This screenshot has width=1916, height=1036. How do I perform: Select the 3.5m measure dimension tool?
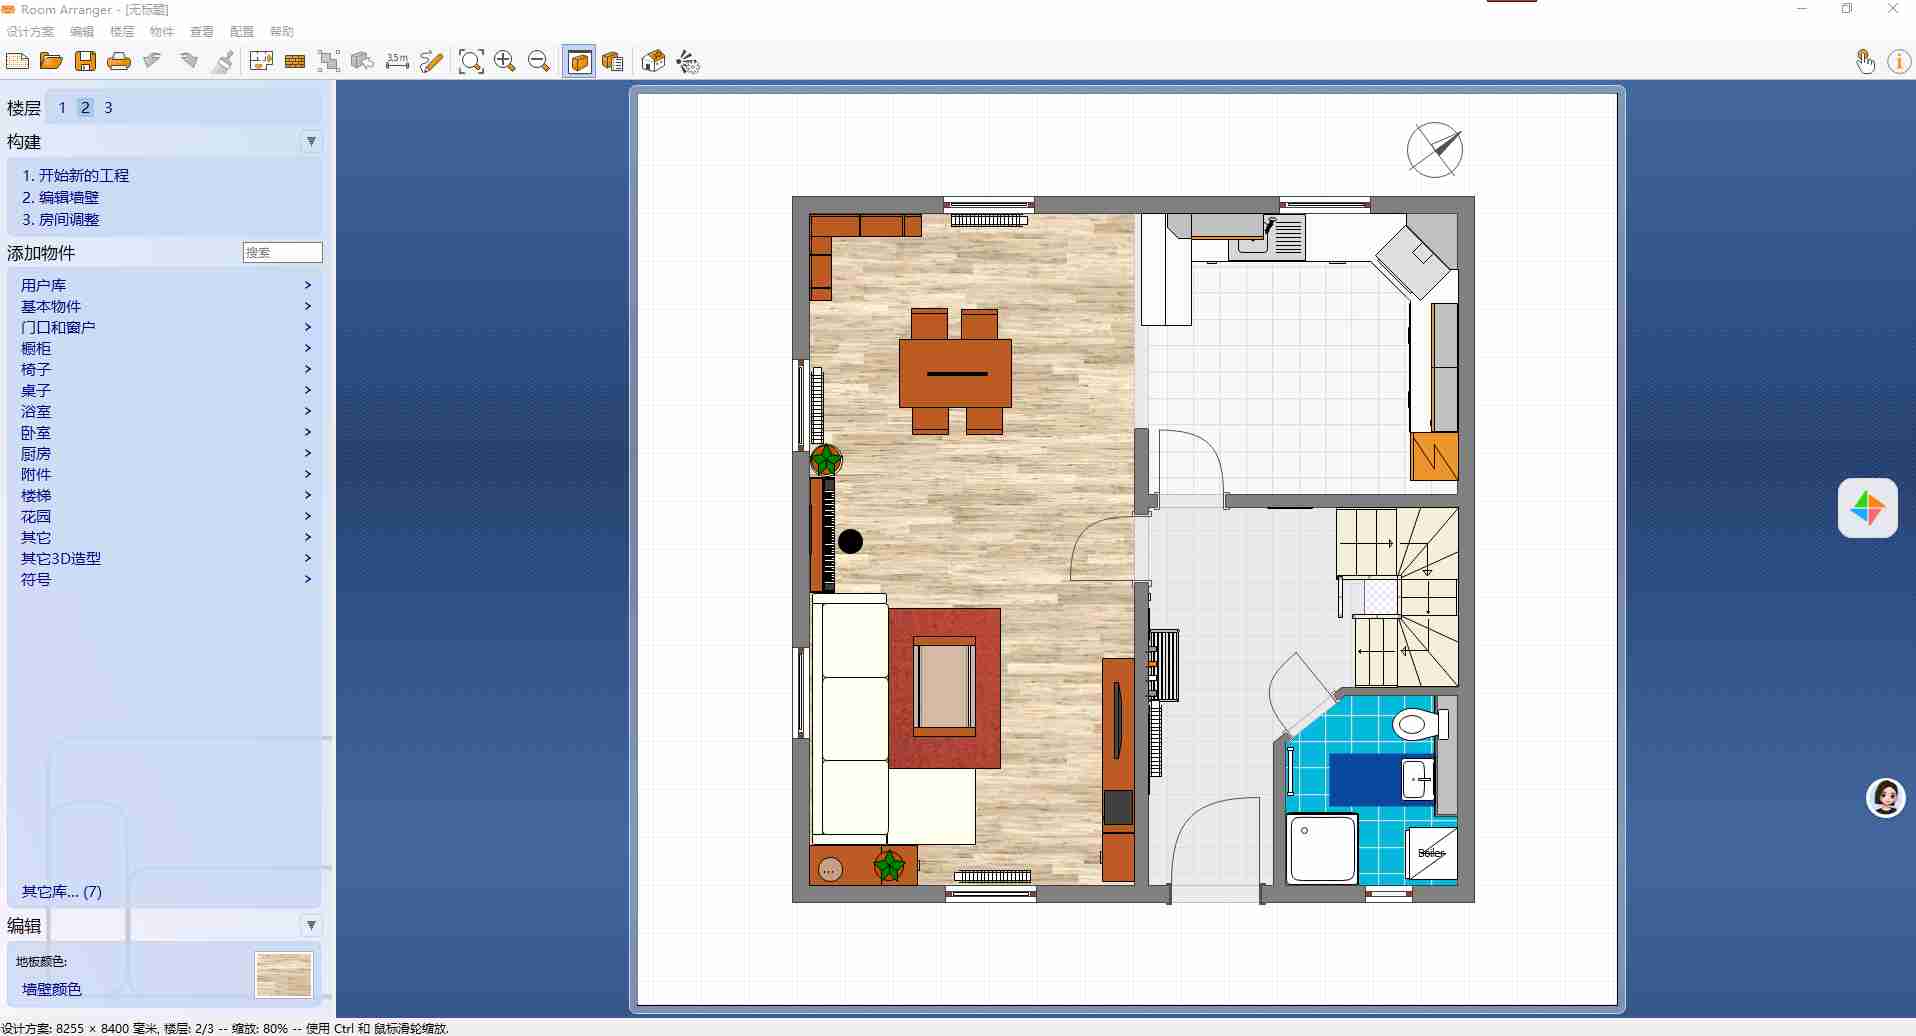pos(397,62)
